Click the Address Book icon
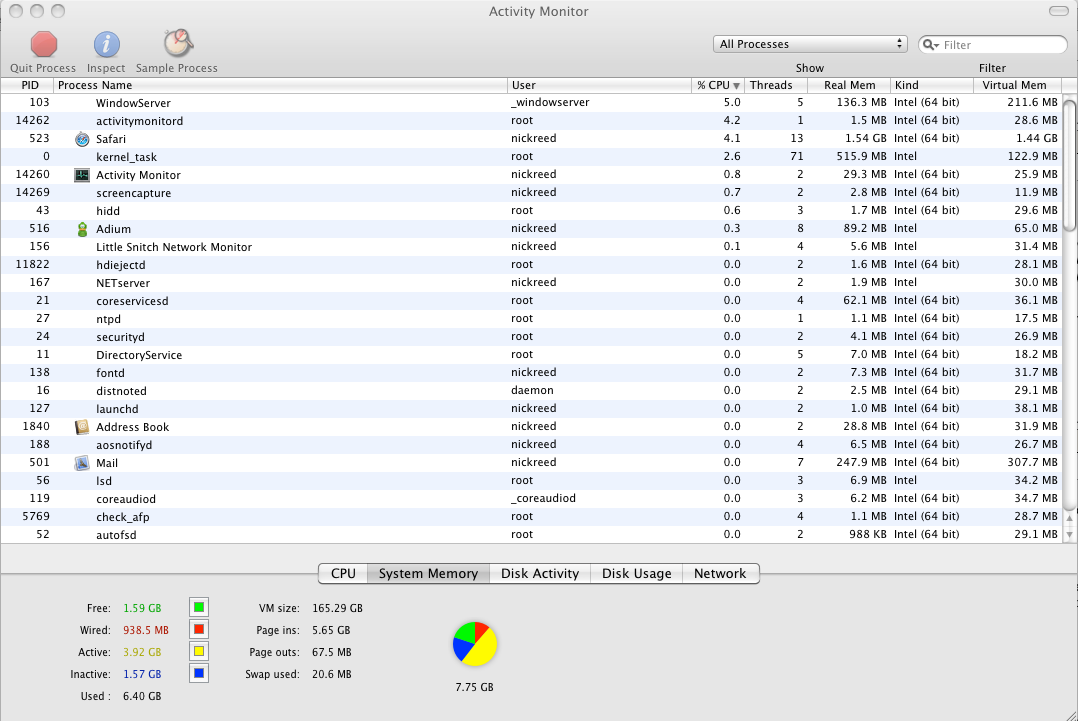 click(x=82, y=427)
